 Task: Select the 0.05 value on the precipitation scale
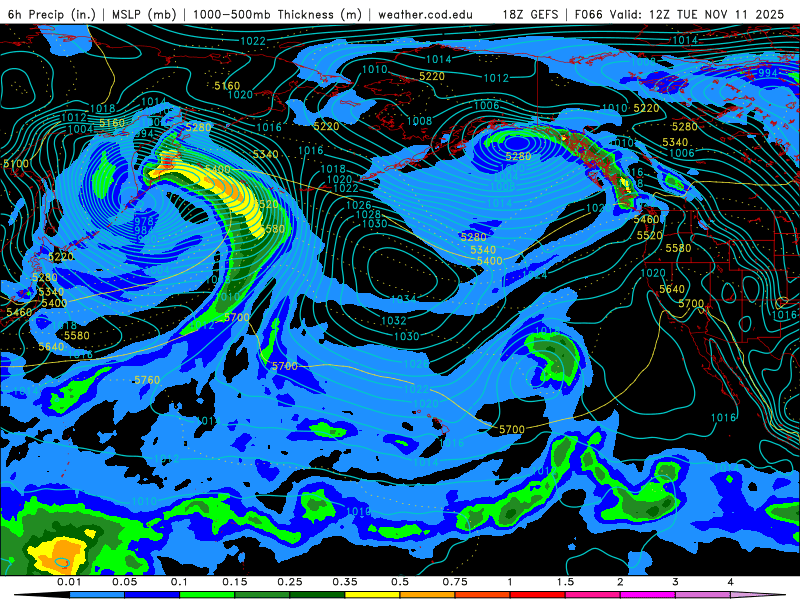(124, 582)
